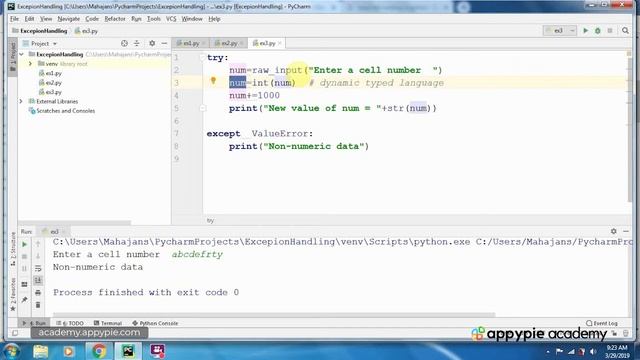Rerun ex3 in Run panel

coord(24,244)
